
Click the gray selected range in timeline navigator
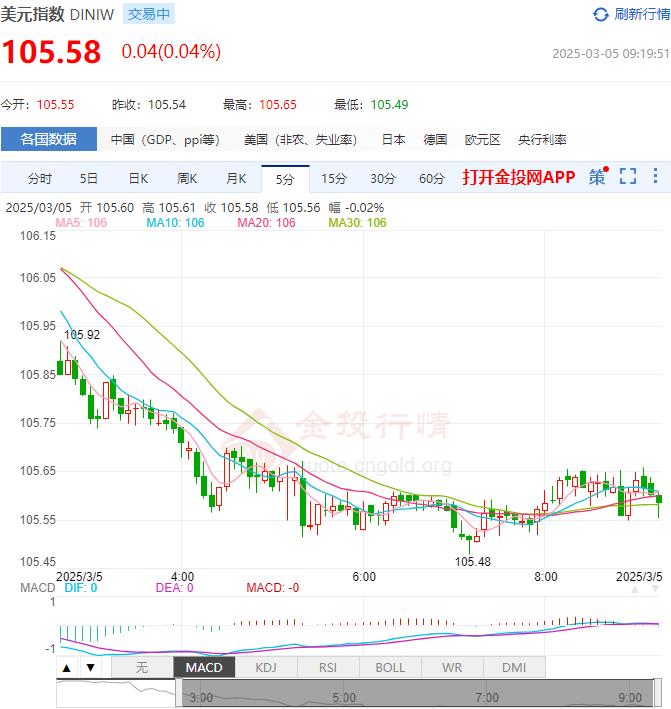418,693
